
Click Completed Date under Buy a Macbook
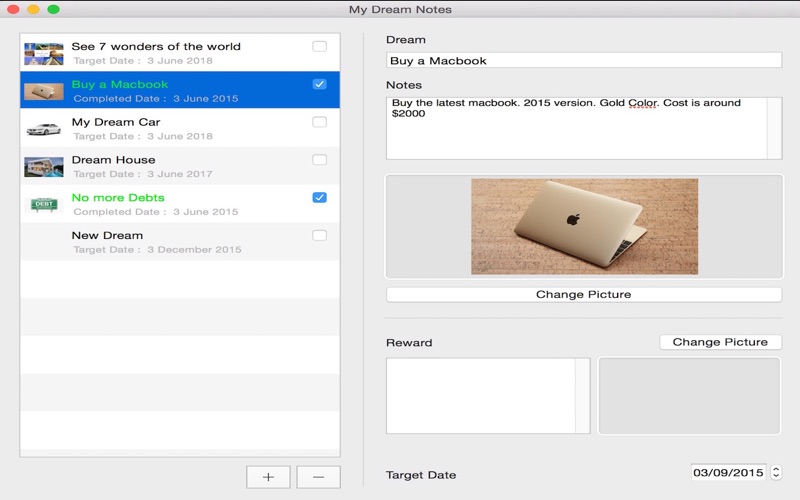tap(156, 98)
